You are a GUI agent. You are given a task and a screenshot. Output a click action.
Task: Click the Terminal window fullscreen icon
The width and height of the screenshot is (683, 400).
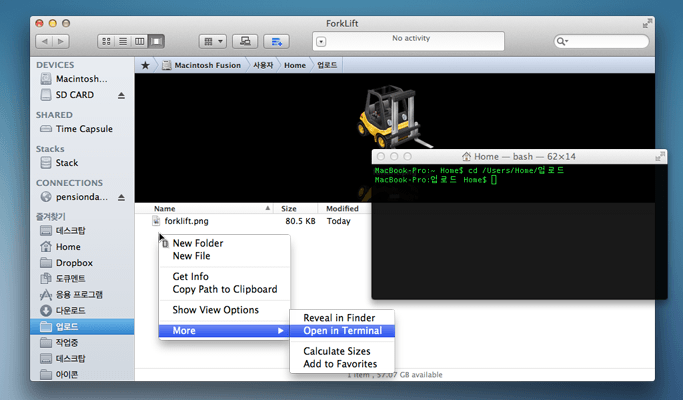[660, 156]
